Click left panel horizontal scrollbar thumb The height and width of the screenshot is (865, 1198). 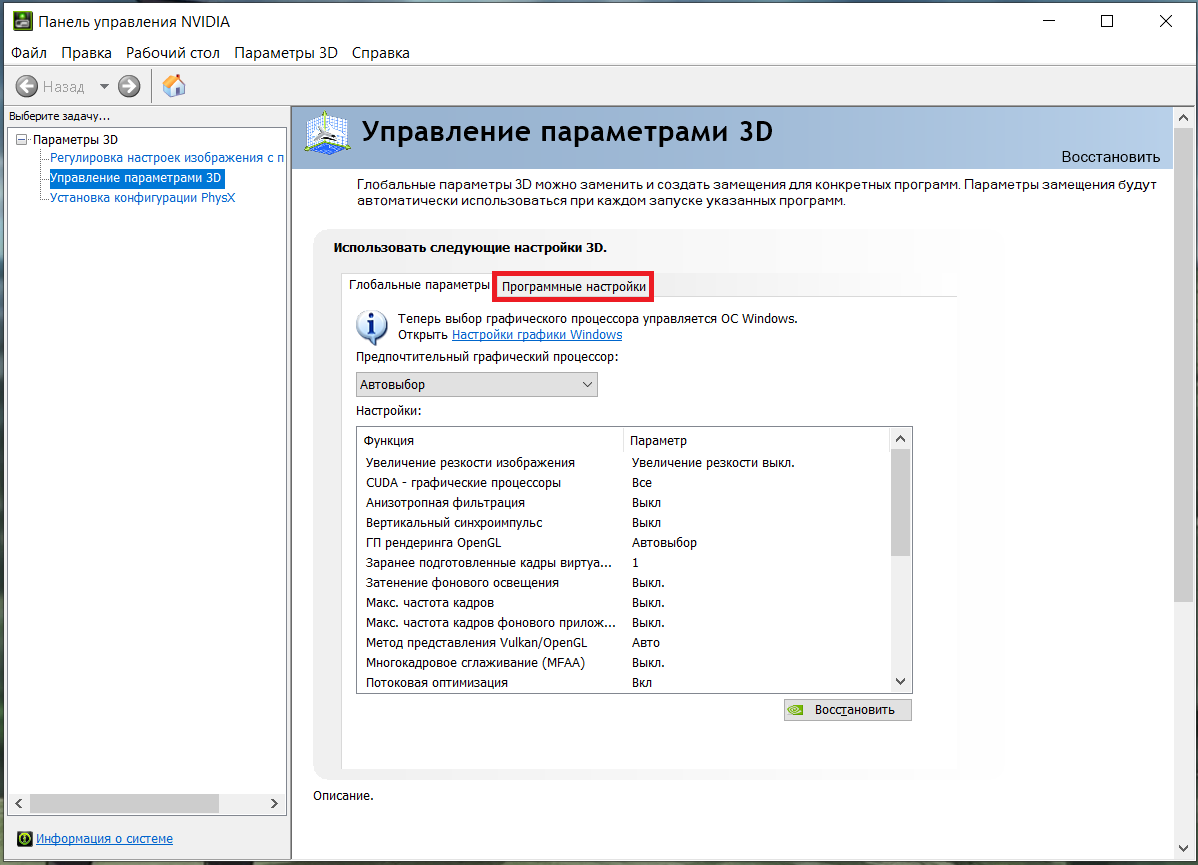(125, 804)
